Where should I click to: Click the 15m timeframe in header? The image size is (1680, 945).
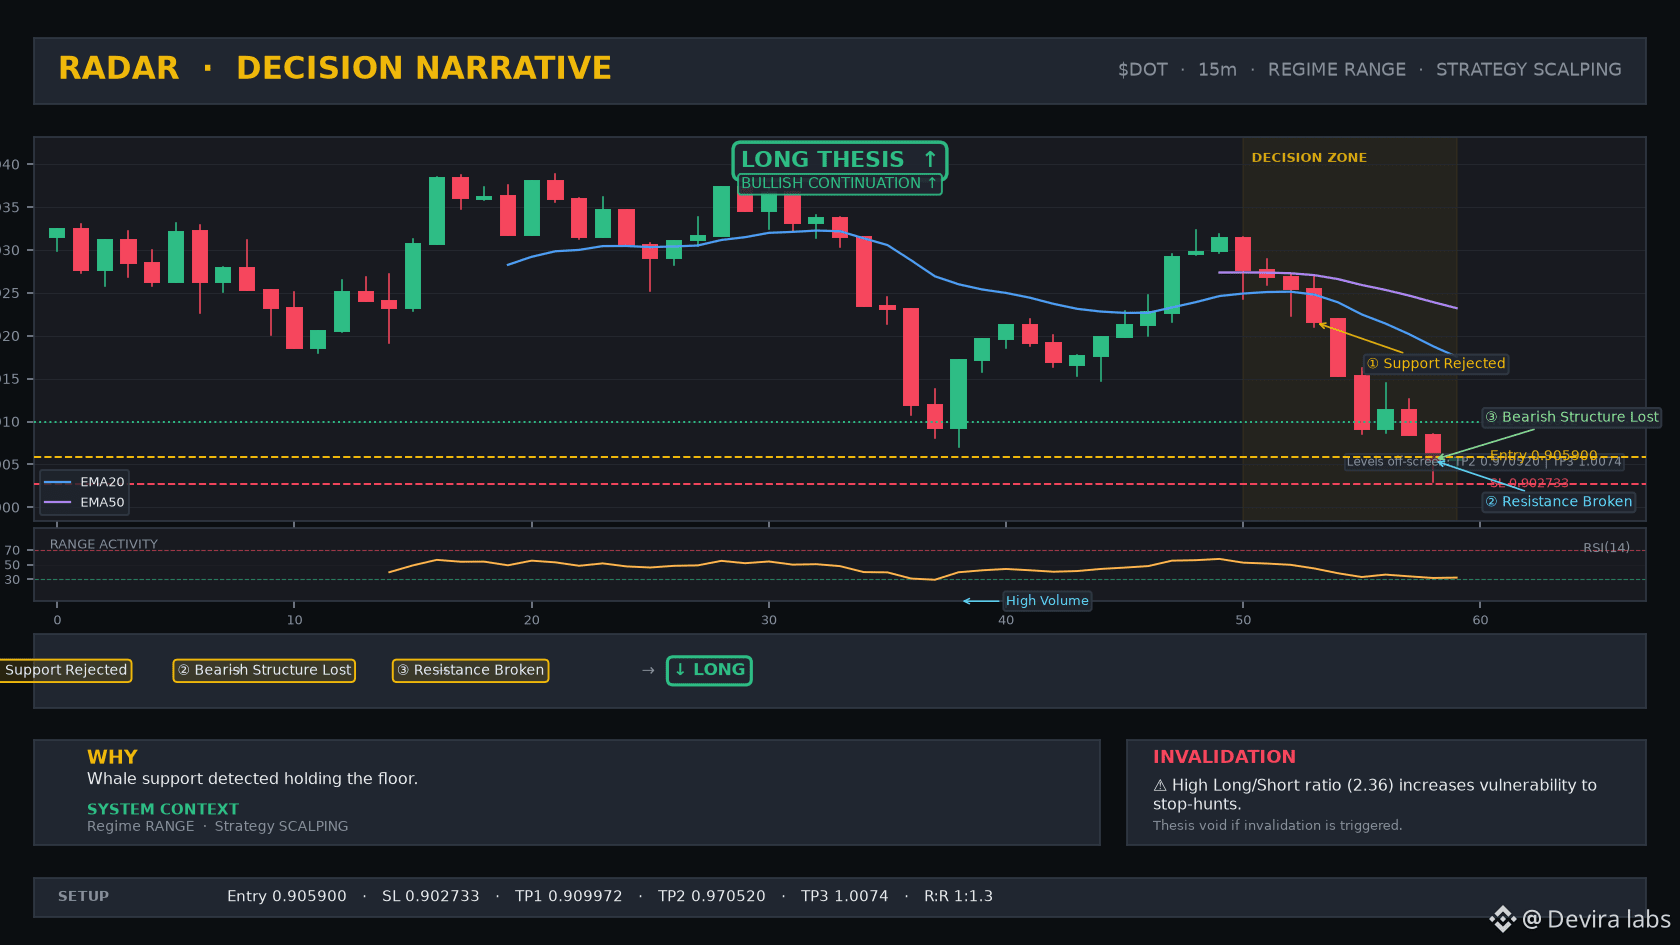coord(1217,70)
